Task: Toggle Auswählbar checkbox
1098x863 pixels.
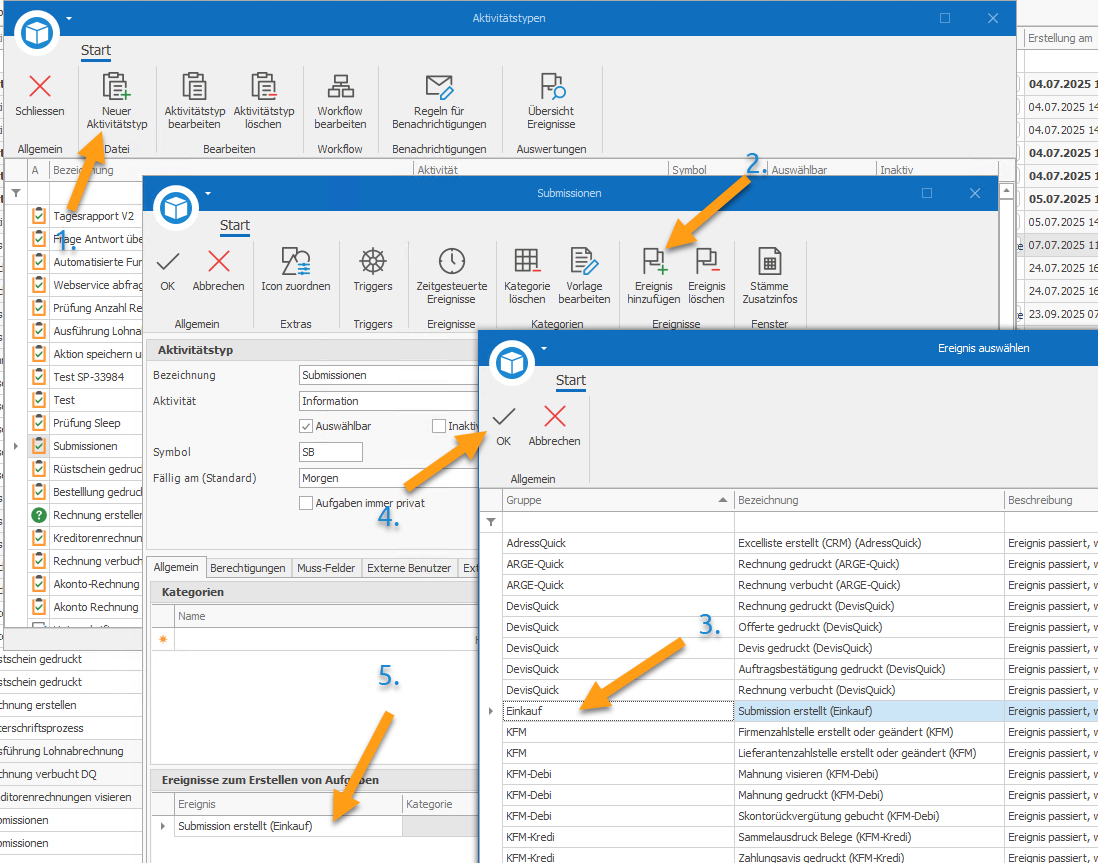Action: coord(305,425)
